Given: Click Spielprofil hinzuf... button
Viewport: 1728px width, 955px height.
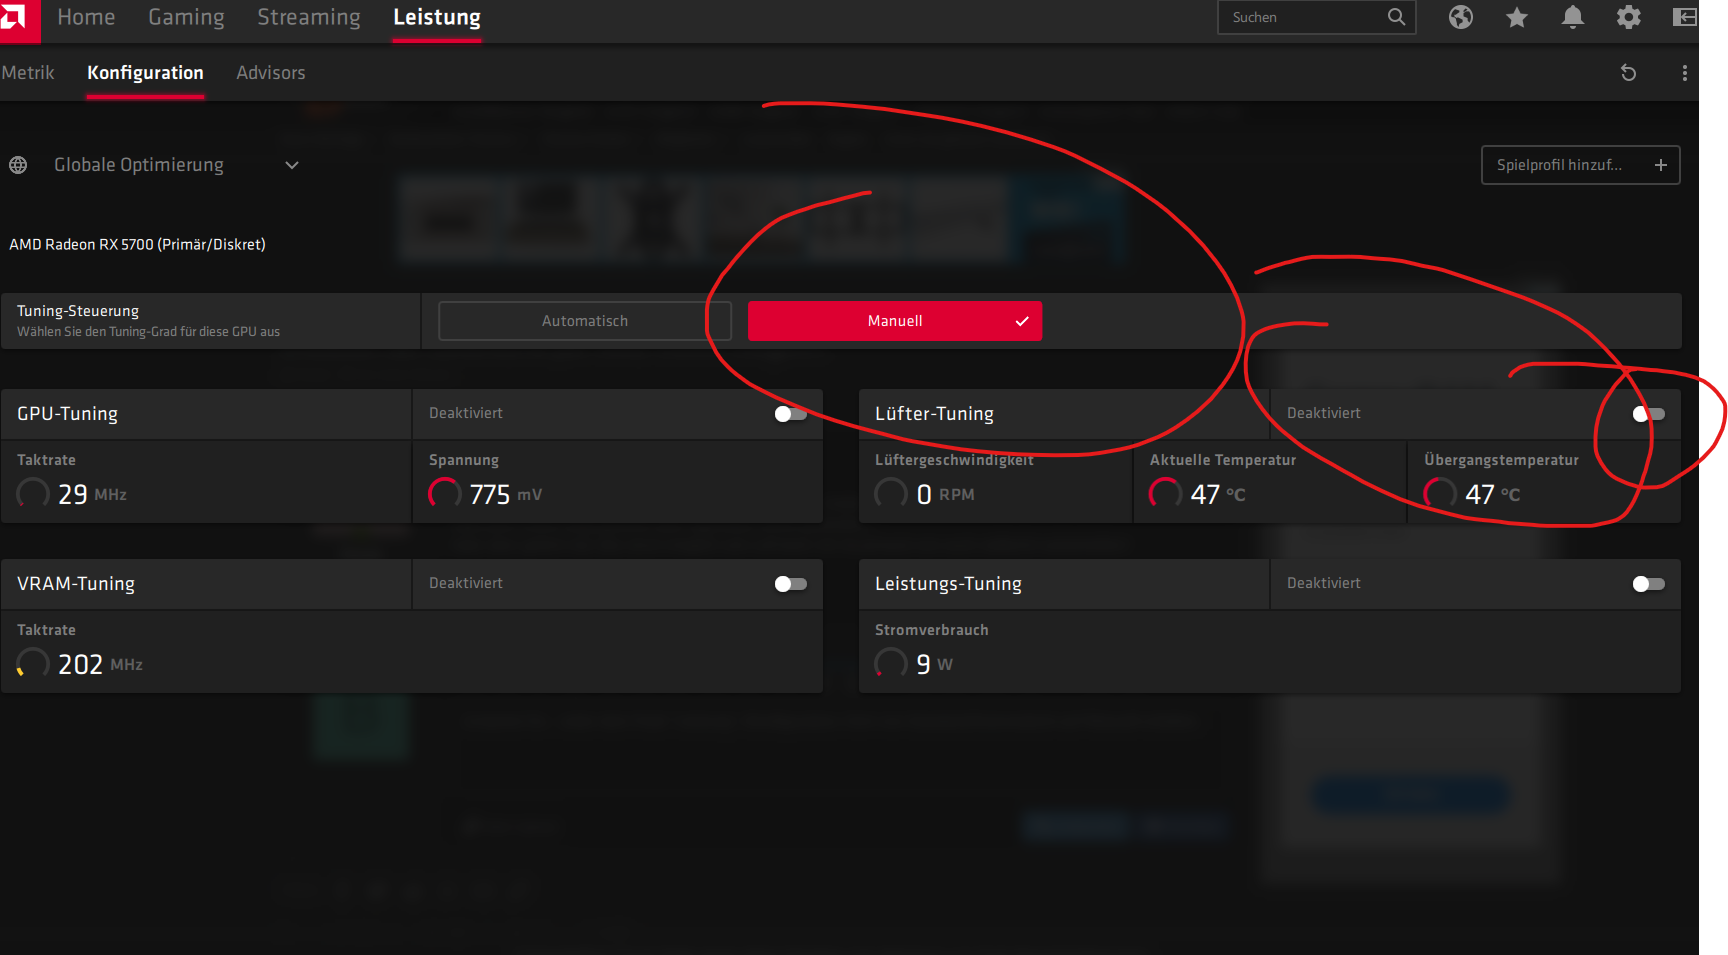Looking at the screenshot, I should point(1580,165).
